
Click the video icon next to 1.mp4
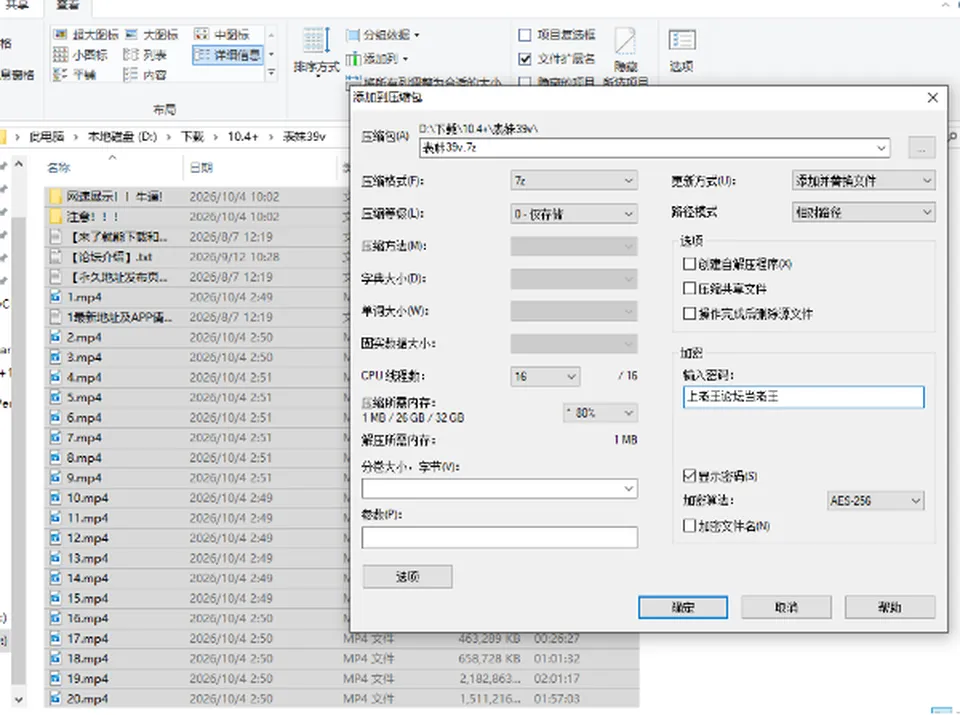56,297
